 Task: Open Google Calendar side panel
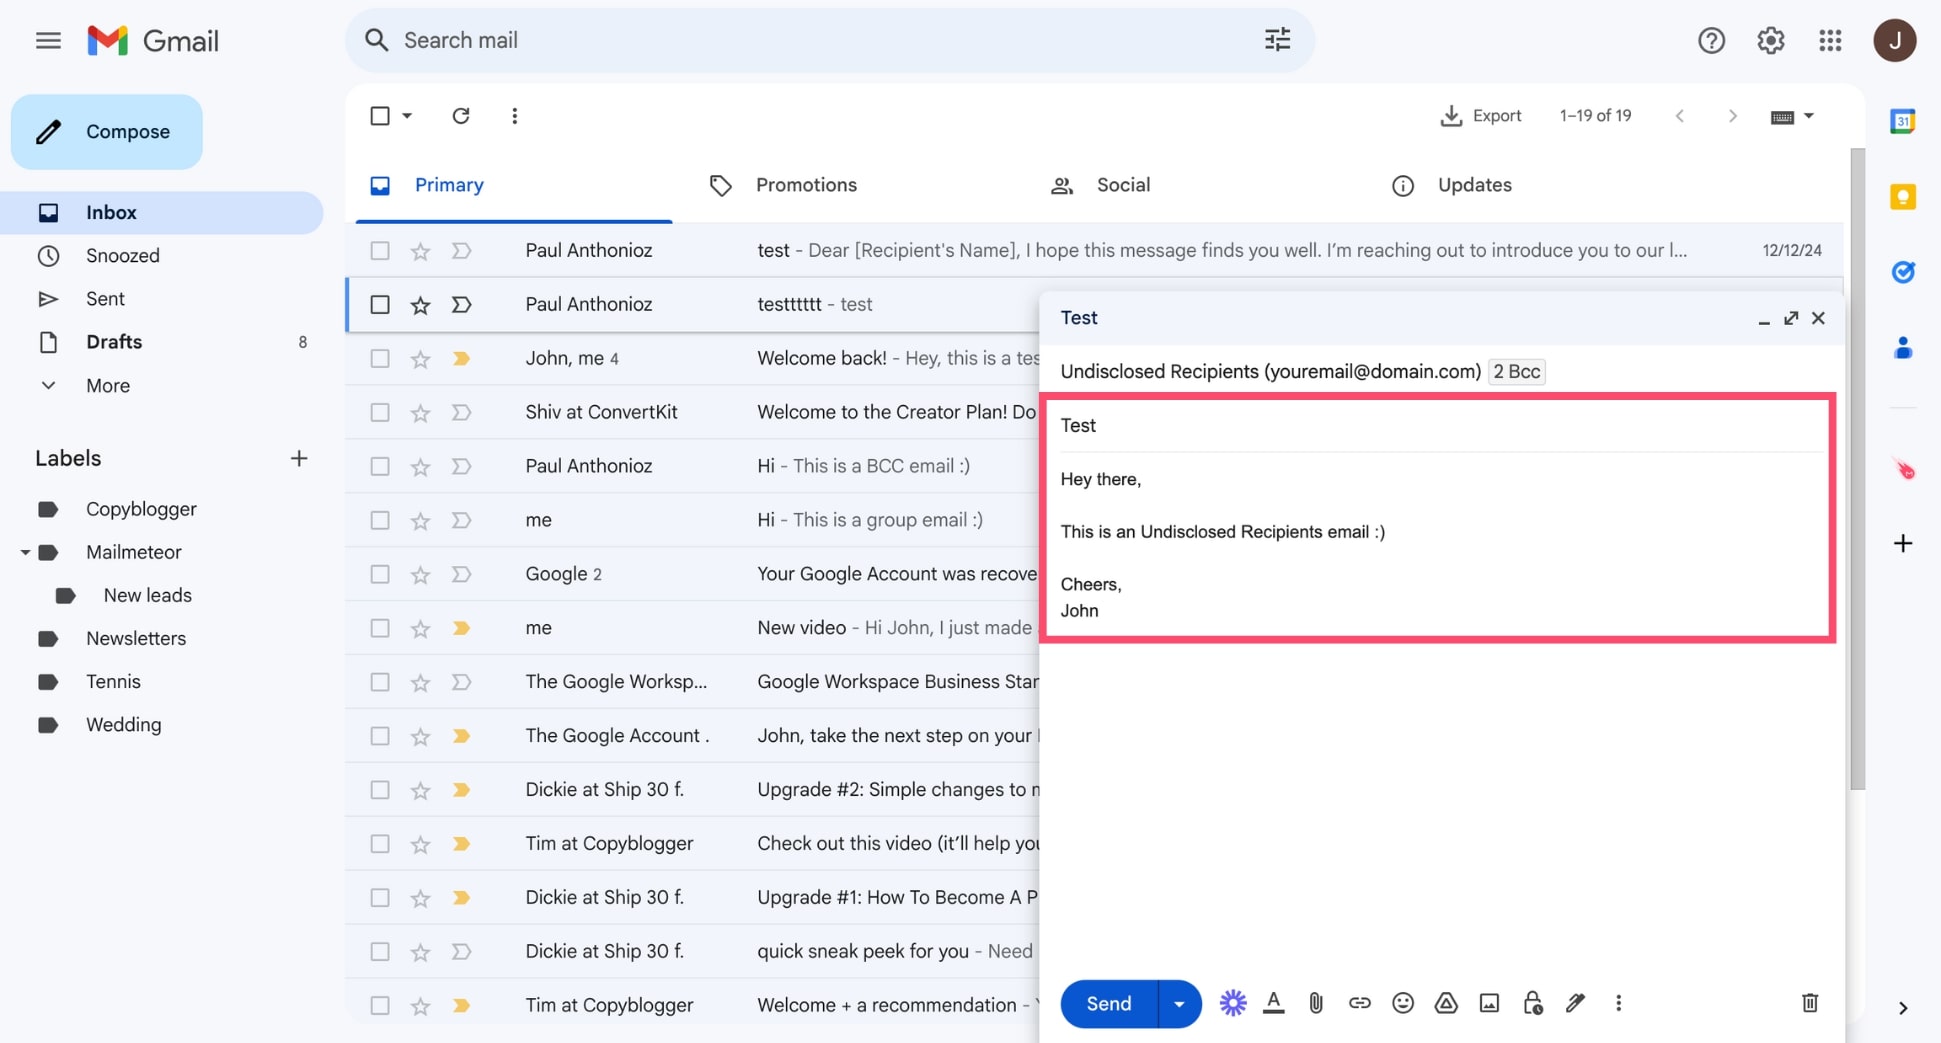coord(1902,122)
